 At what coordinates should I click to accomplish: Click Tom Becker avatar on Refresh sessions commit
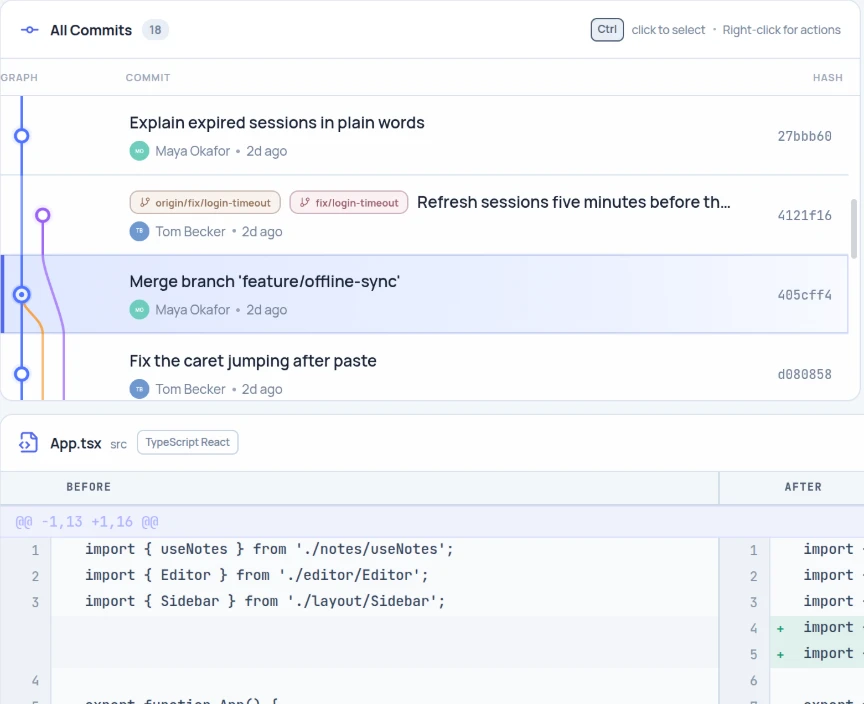(x=139, y=231)
